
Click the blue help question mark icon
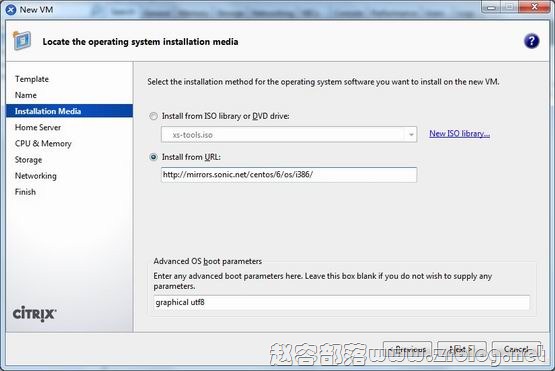click(531, 41)
